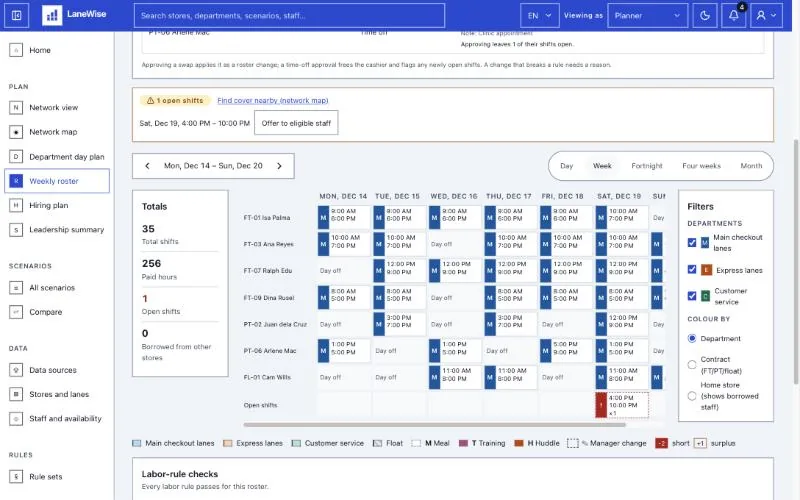
Task: Click the short legend badge
Action: [662, 443]
